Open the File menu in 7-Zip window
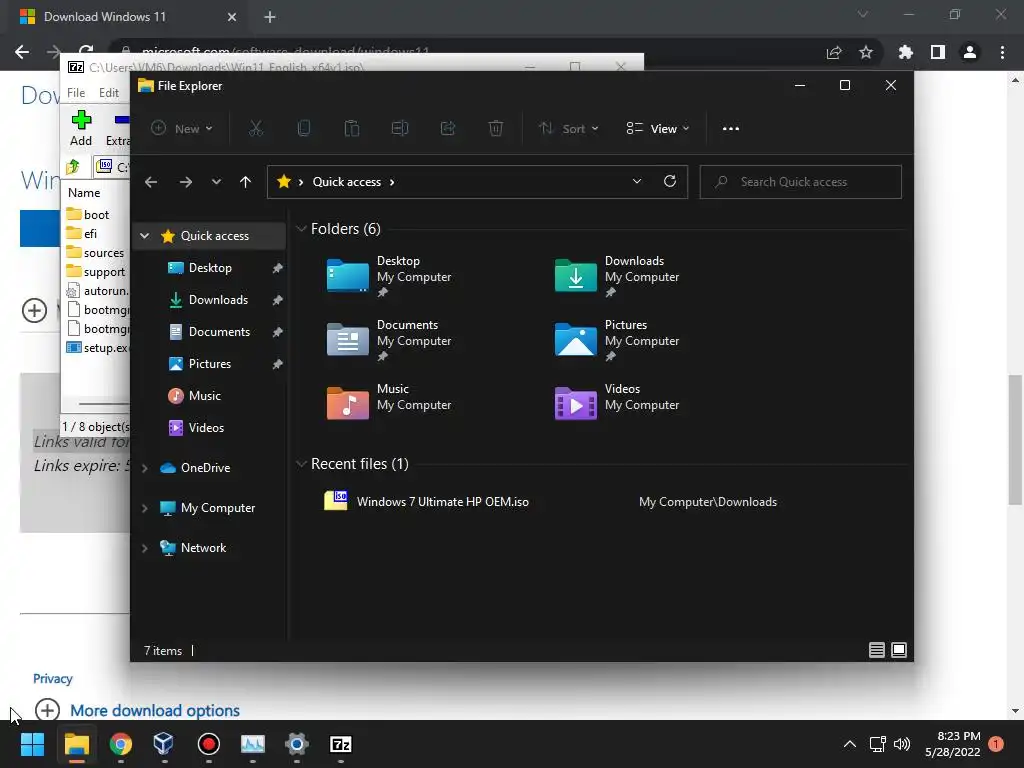Image resolution: width=1024 pixels, height=768 pixels. [x=76, y=93]
